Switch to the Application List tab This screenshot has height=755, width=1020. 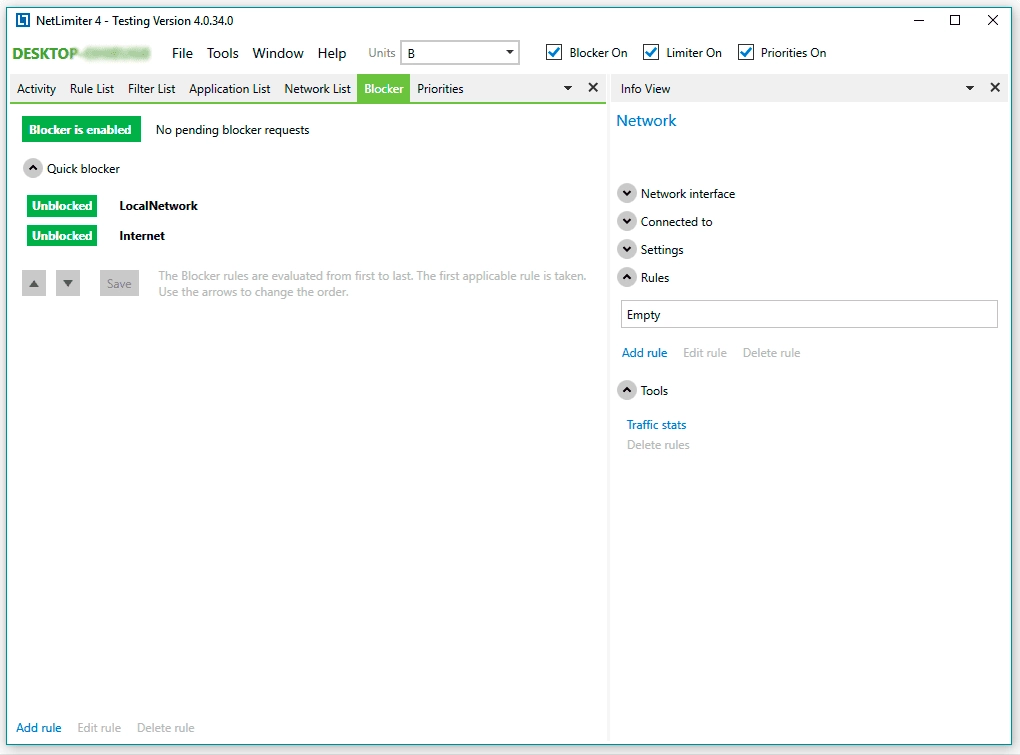pos(230,89)
